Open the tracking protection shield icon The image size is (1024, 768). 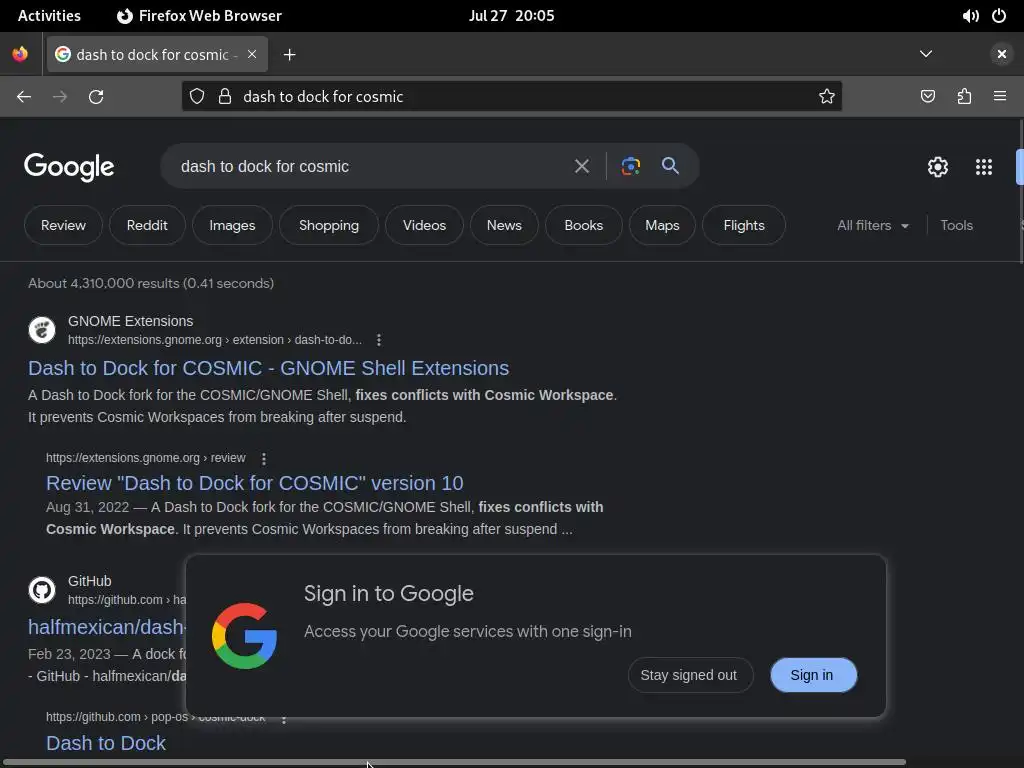[x=197, y=97]
